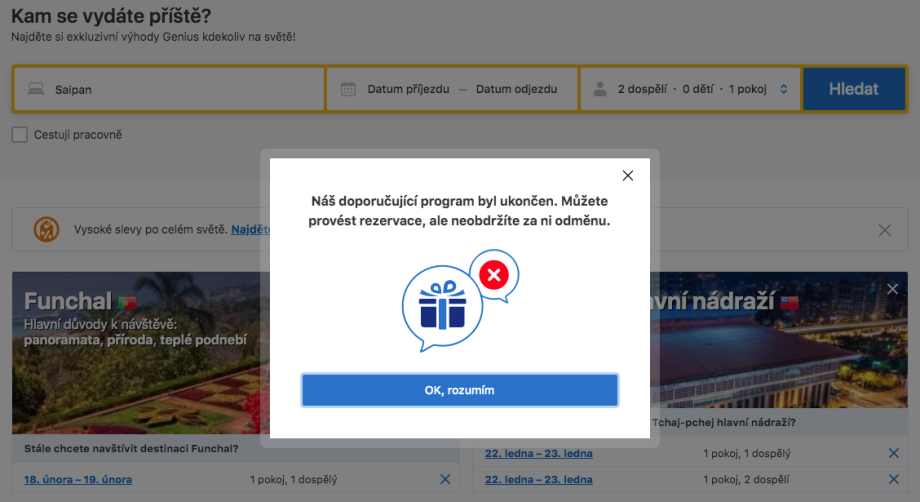Viewport: 920px width, 502px height.
Task: Open the Datum odjezdu check-out date picker
Action: [515, 89]
